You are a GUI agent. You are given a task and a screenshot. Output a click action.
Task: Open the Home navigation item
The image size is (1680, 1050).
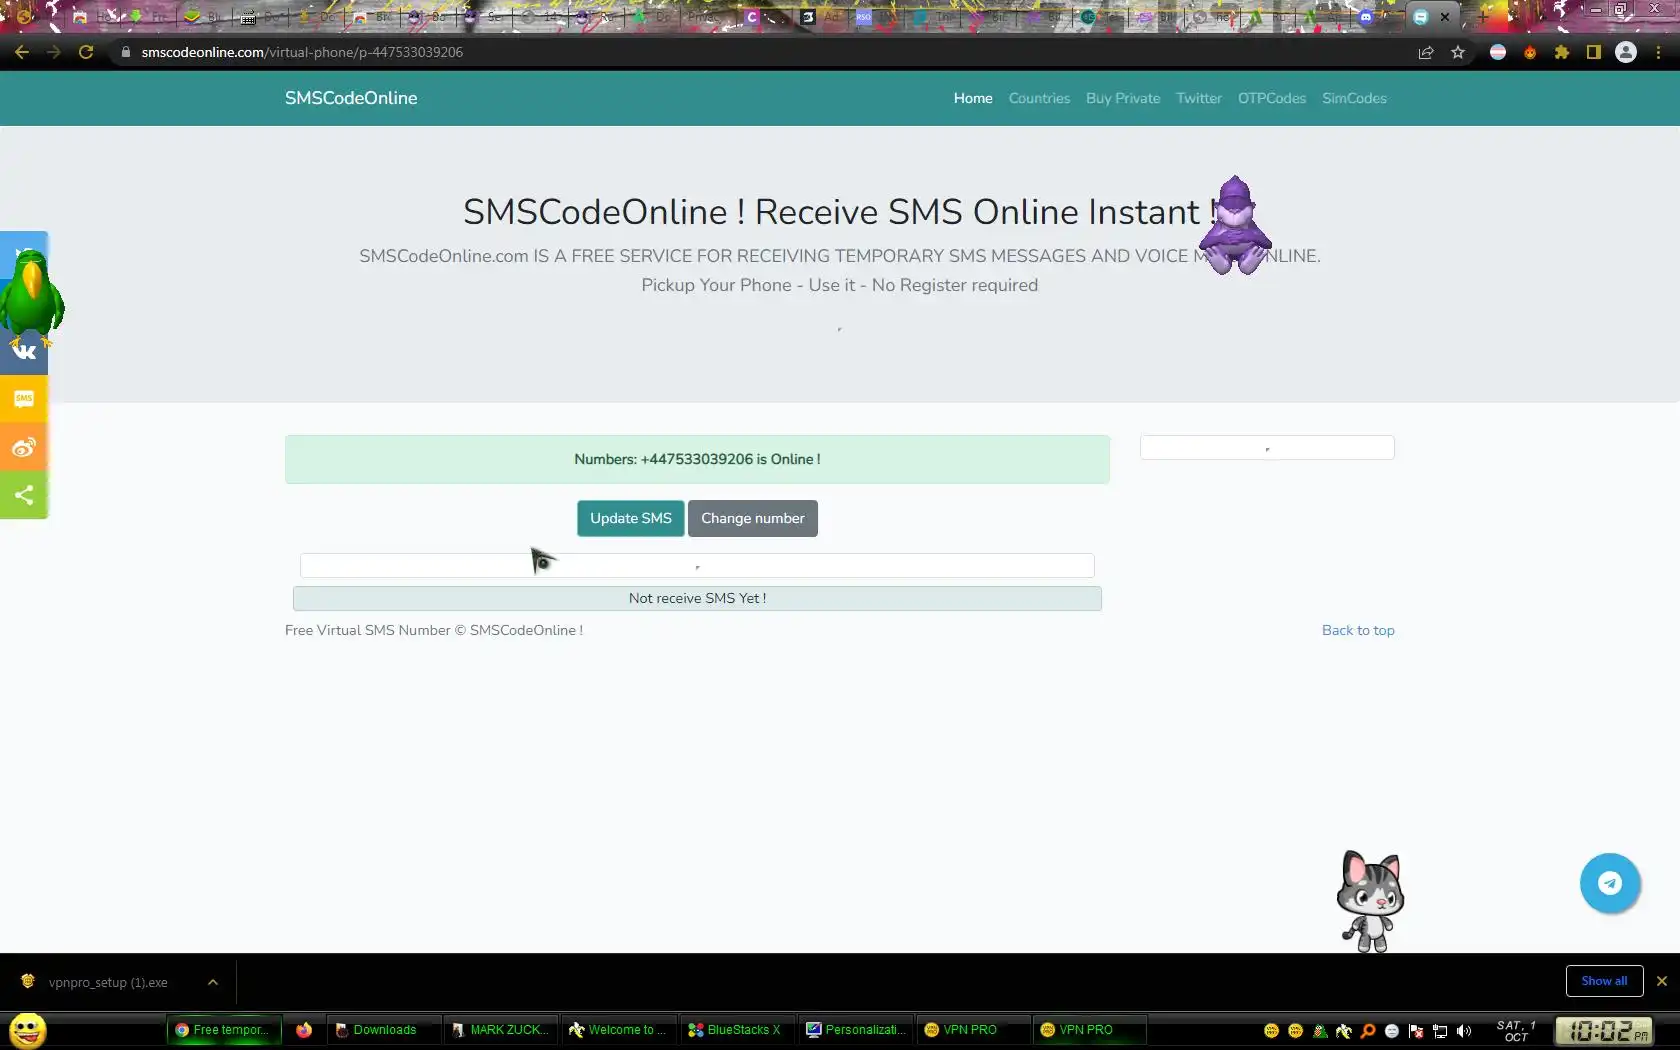[x=973, y=98]
